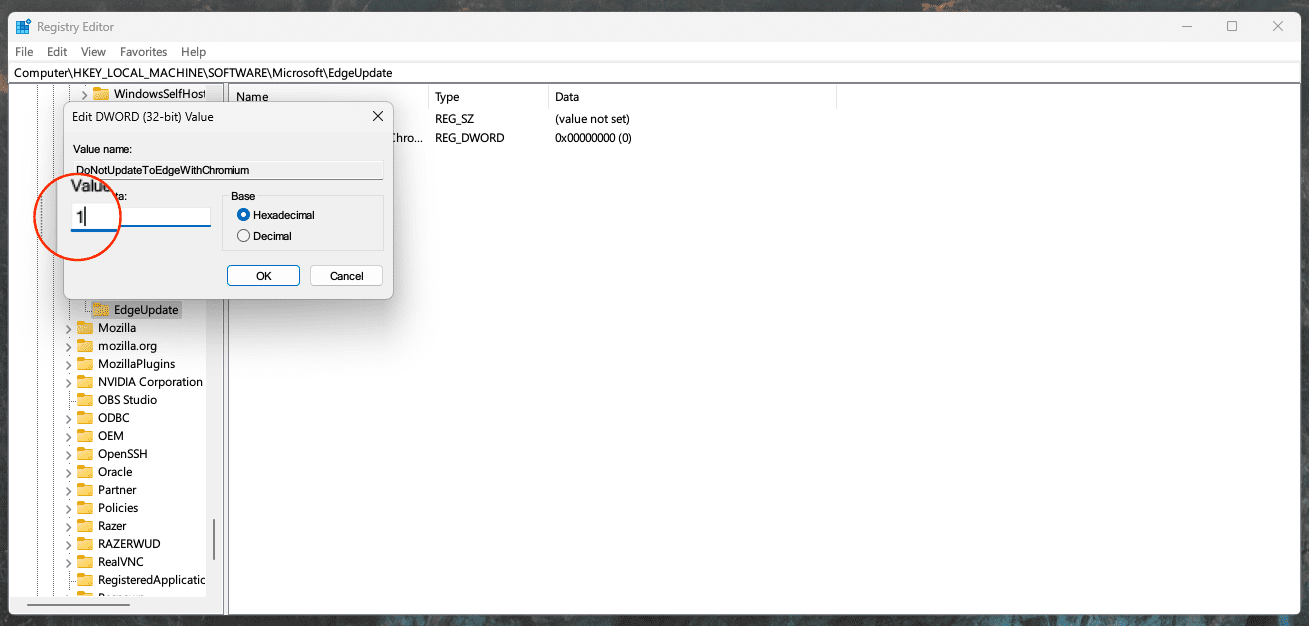Select the RegisteredApplications key label
Screen dimensions: 1309x626
tap(151, 580)
